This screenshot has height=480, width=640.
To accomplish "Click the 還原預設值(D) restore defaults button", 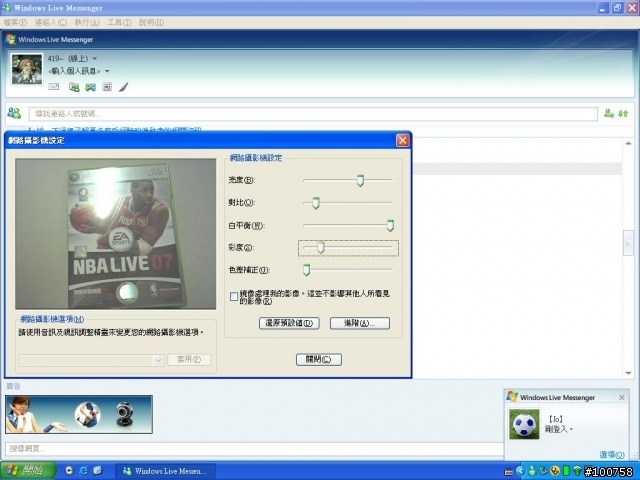I will click(x=289, y=323).
